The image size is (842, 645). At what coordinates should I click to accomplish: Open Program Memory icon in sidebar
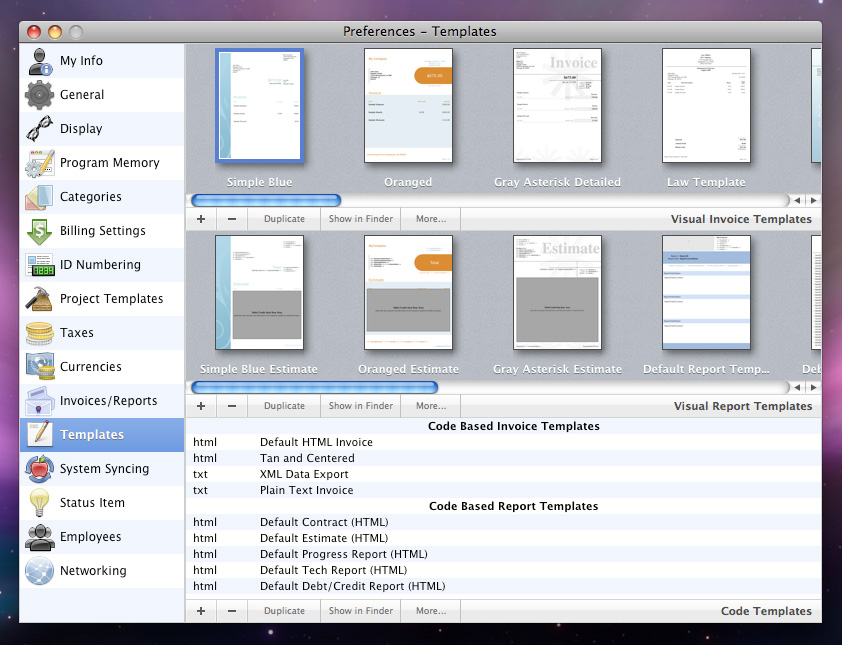click(39, 163)
